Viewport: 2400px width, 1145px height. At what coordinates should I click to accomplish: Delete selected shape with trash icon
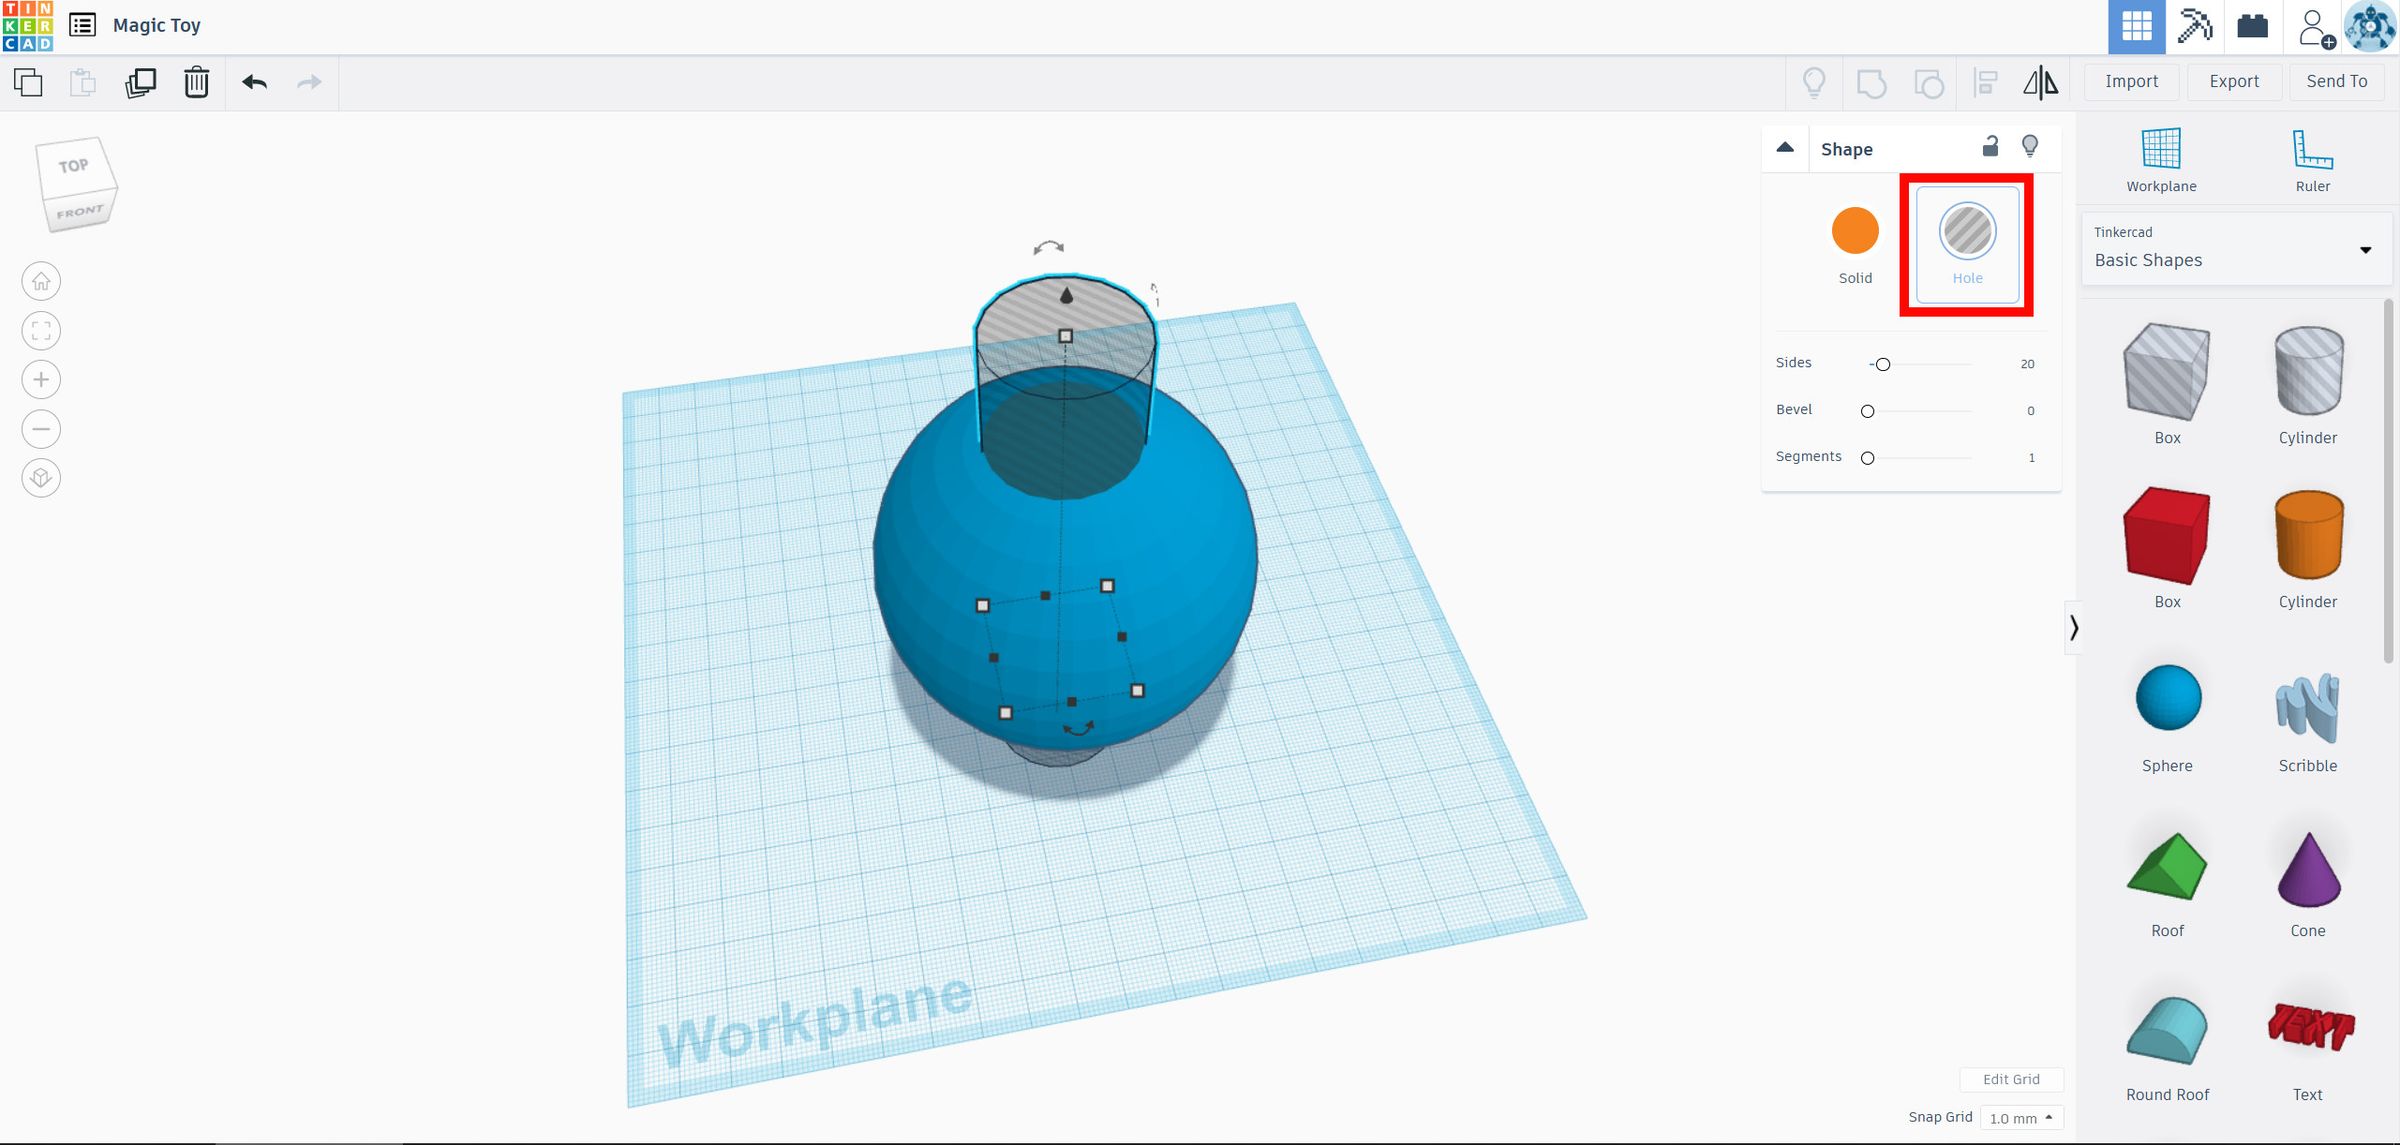[196, 82]
